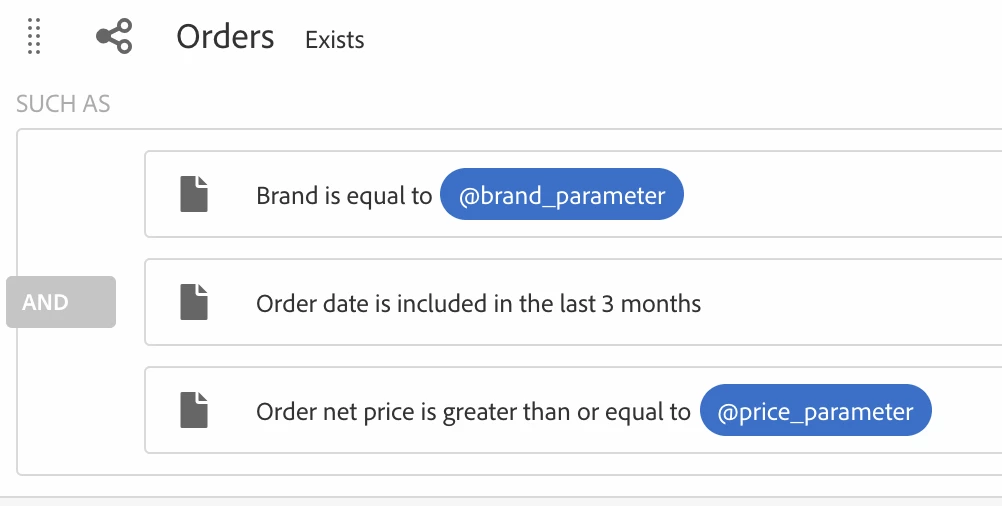Click the document icon in the Brand condition

[x=194, y=194]
